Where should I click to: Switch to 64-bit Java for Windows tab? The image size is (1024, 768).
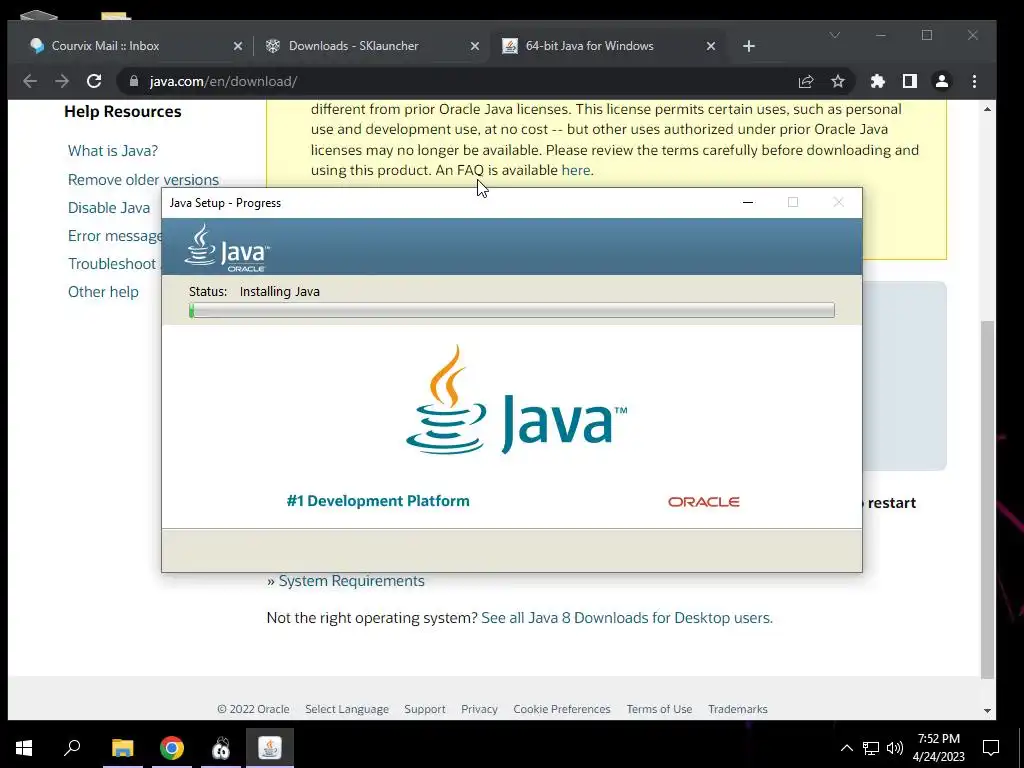coord(607,46)
